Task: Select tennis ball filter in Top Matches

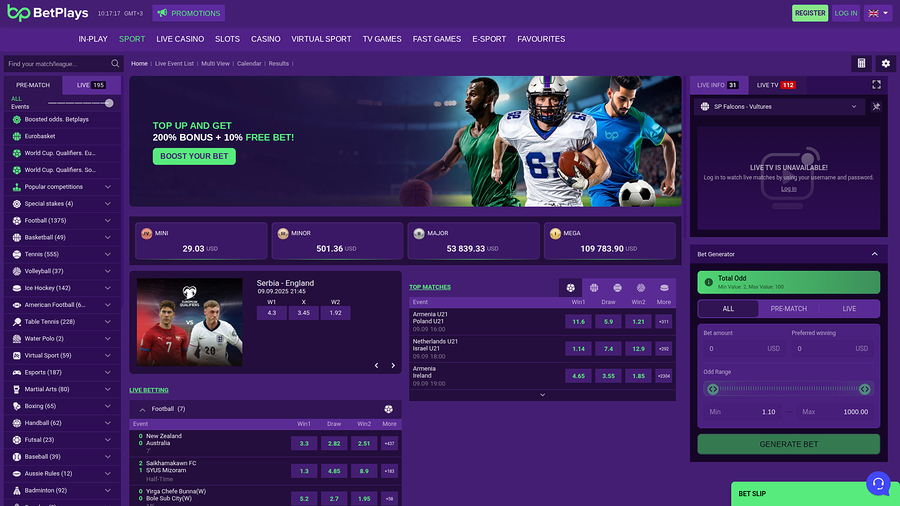Action: pos(618,288)
